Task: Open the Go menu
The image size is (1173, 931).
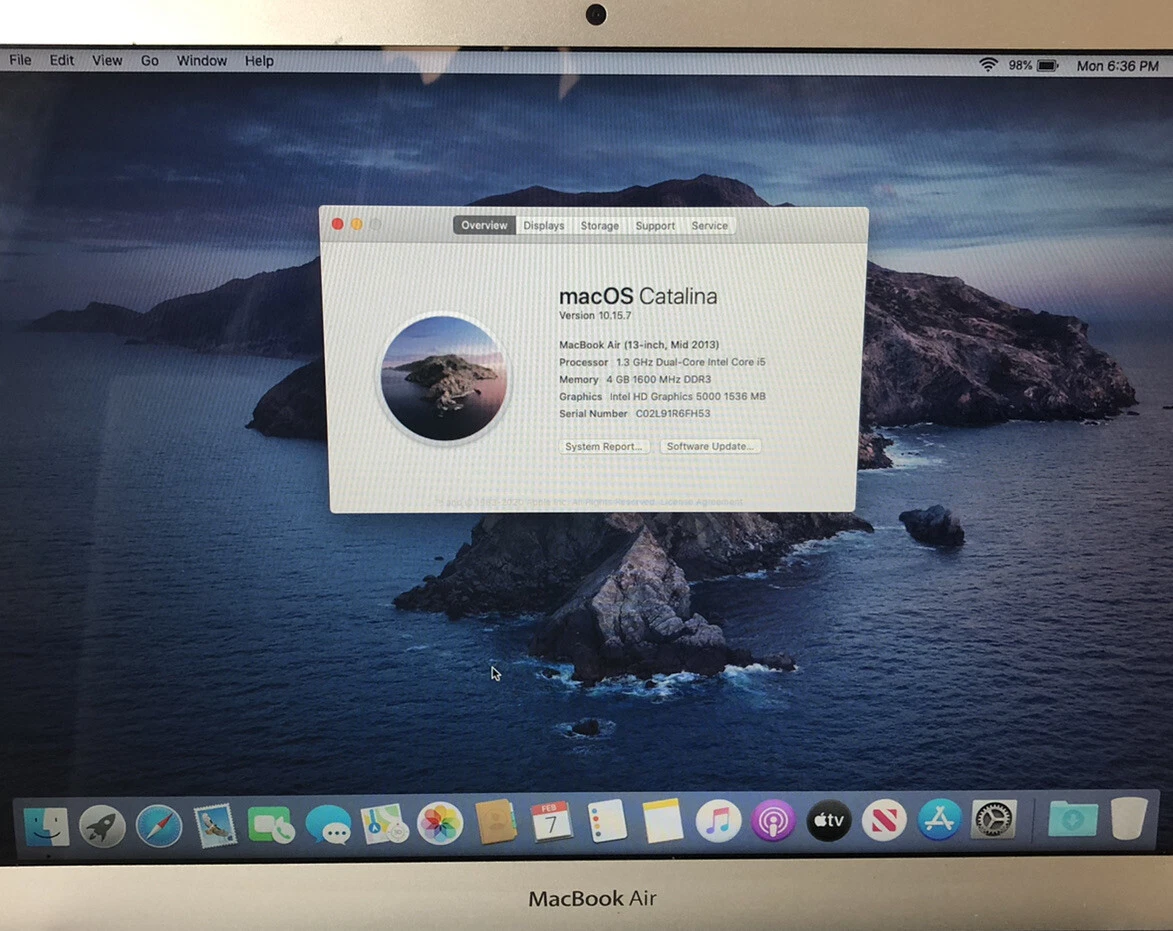Action: pos(150,61)
